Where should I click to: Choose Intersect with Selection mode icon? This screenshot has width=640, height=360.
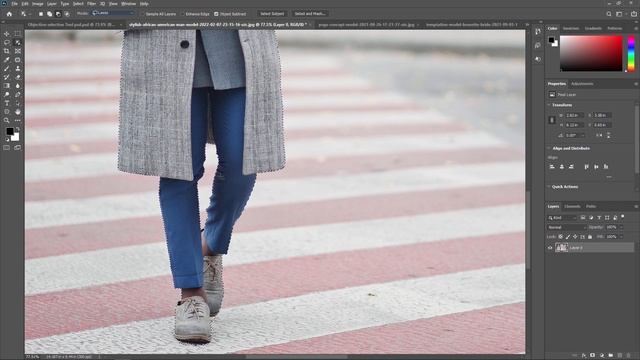[x=67, y=14]
